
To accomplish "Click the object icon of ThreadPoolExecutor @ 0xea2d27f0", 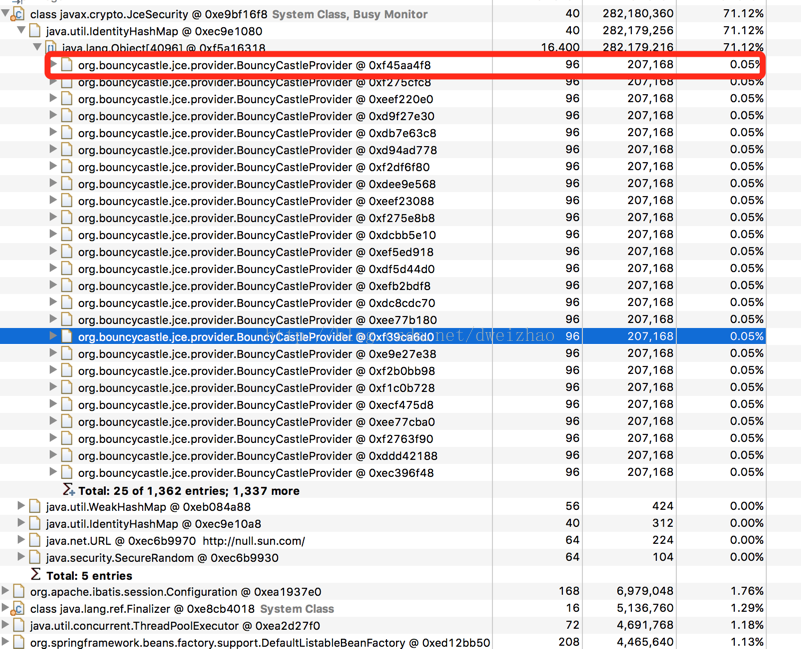I will [18, 625].
